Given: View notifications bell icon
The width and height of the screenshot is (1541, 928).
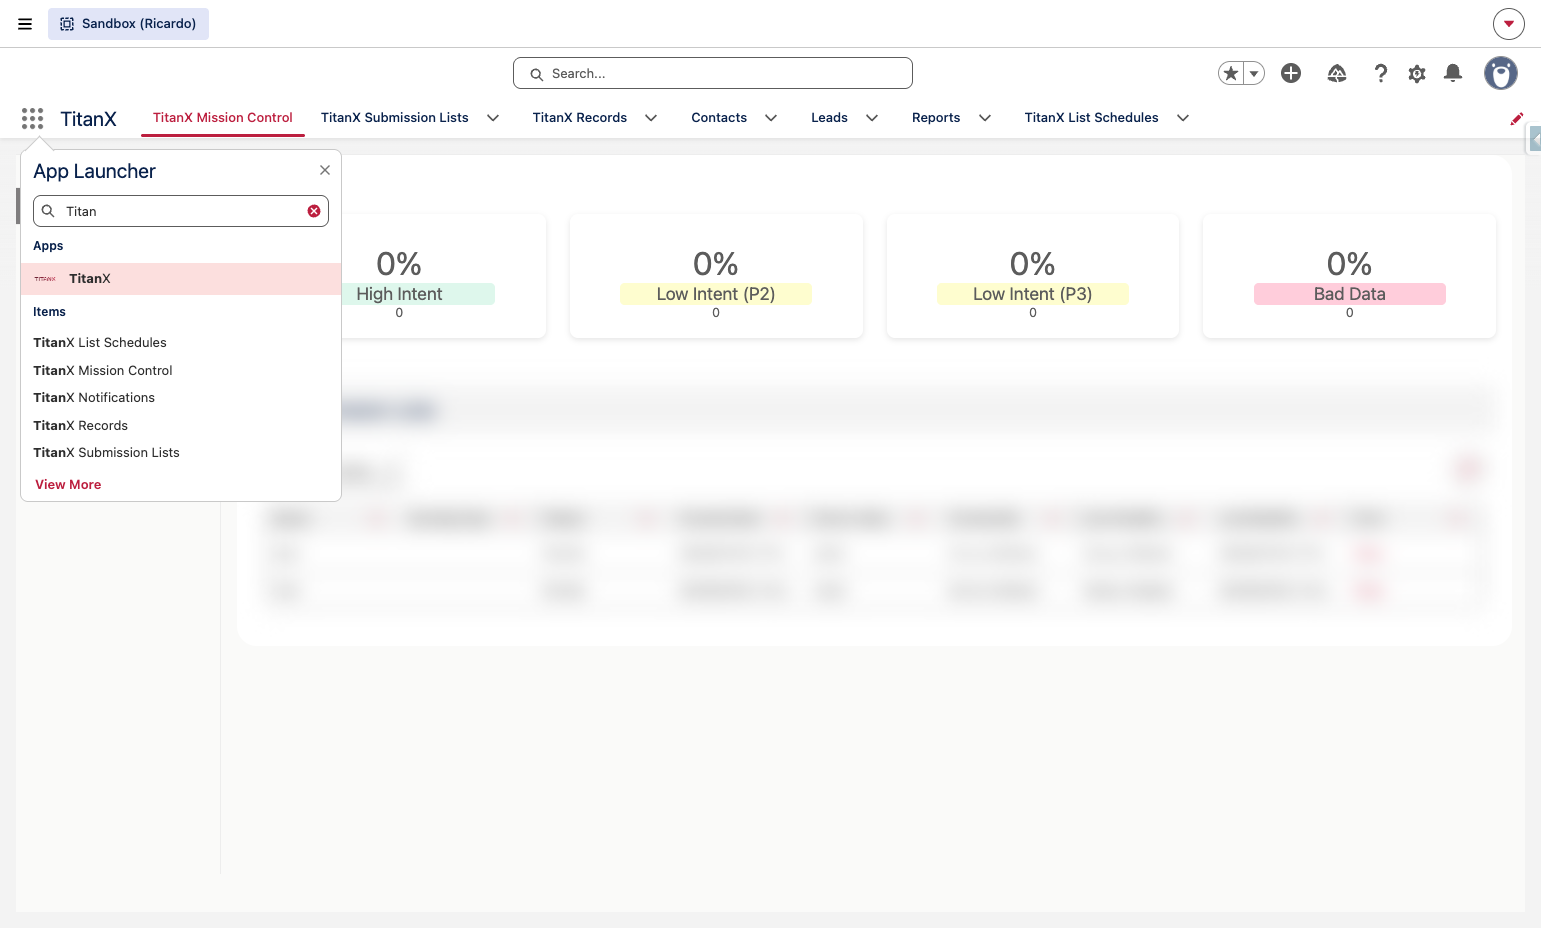Looking at the screenshot, I should (1453, 73).
